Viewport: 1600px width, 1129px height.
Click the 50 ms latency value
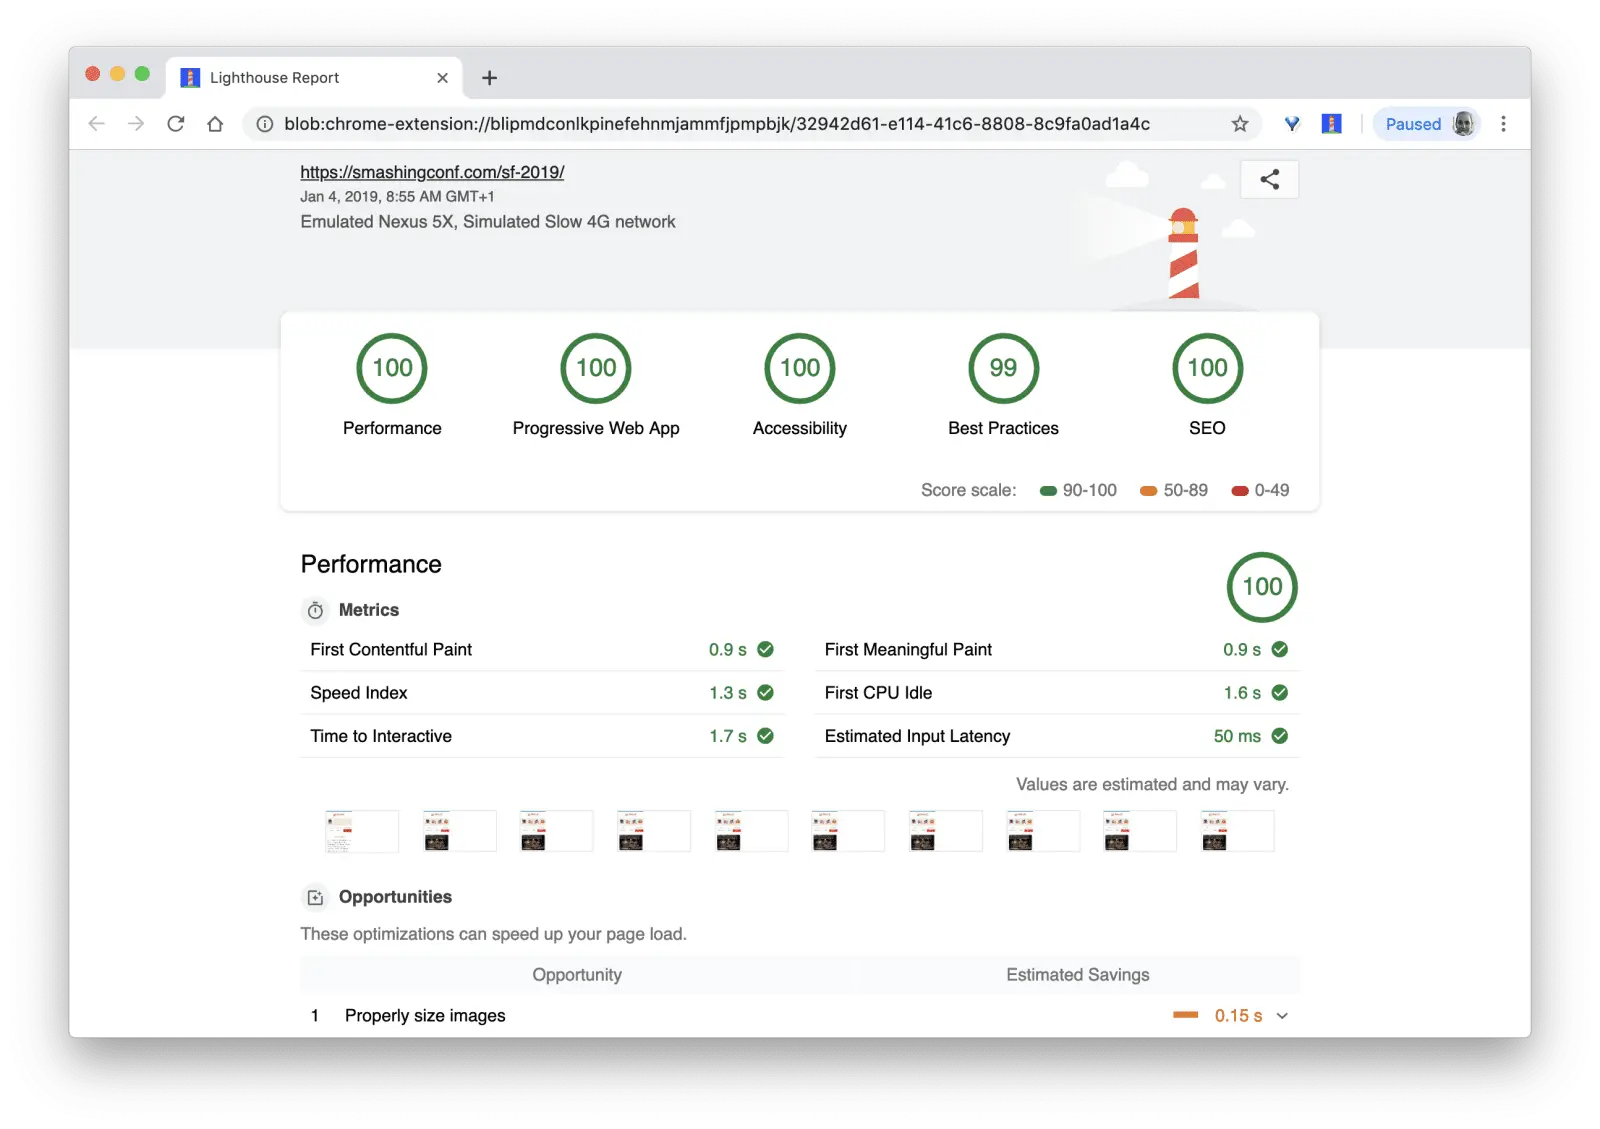coord(1237,736)
